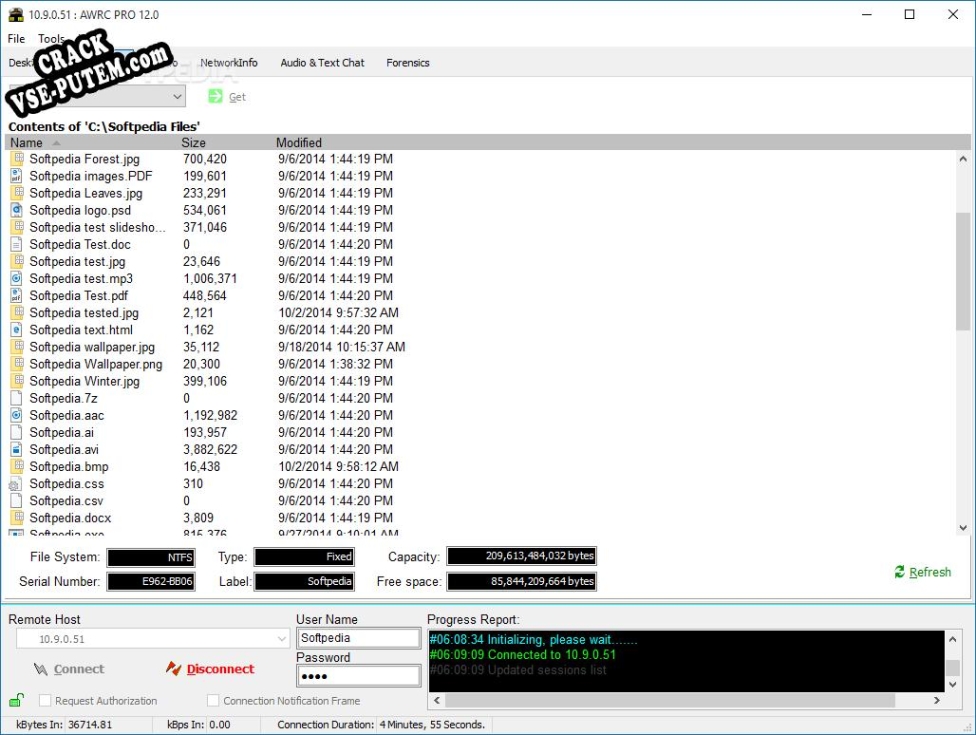This screenshot has width=976, height=735.
Task: Click the Softpedia test.mp3 file icon
Action: pos(15,278)
